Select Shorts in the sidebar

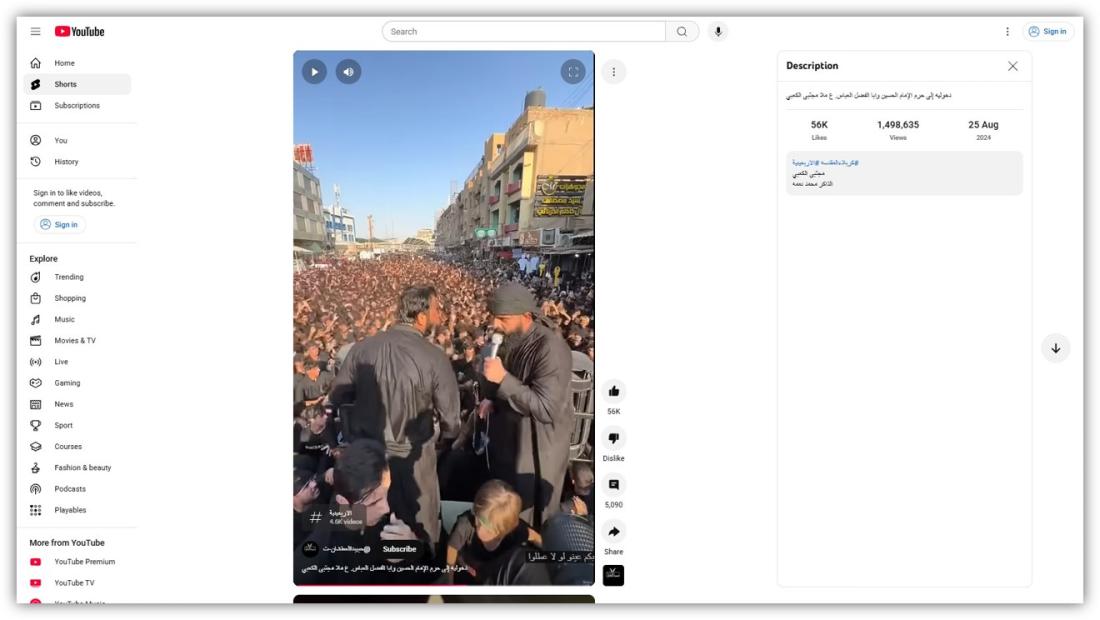(x=77, y=84)
